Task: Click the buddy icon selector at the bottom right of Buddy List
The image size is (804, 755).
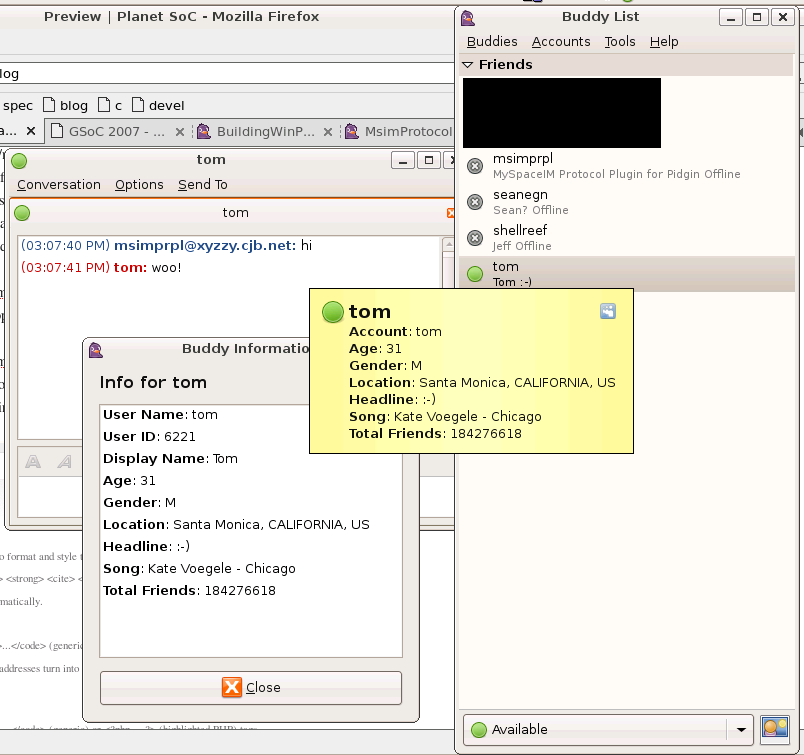Action: (775, 729)
